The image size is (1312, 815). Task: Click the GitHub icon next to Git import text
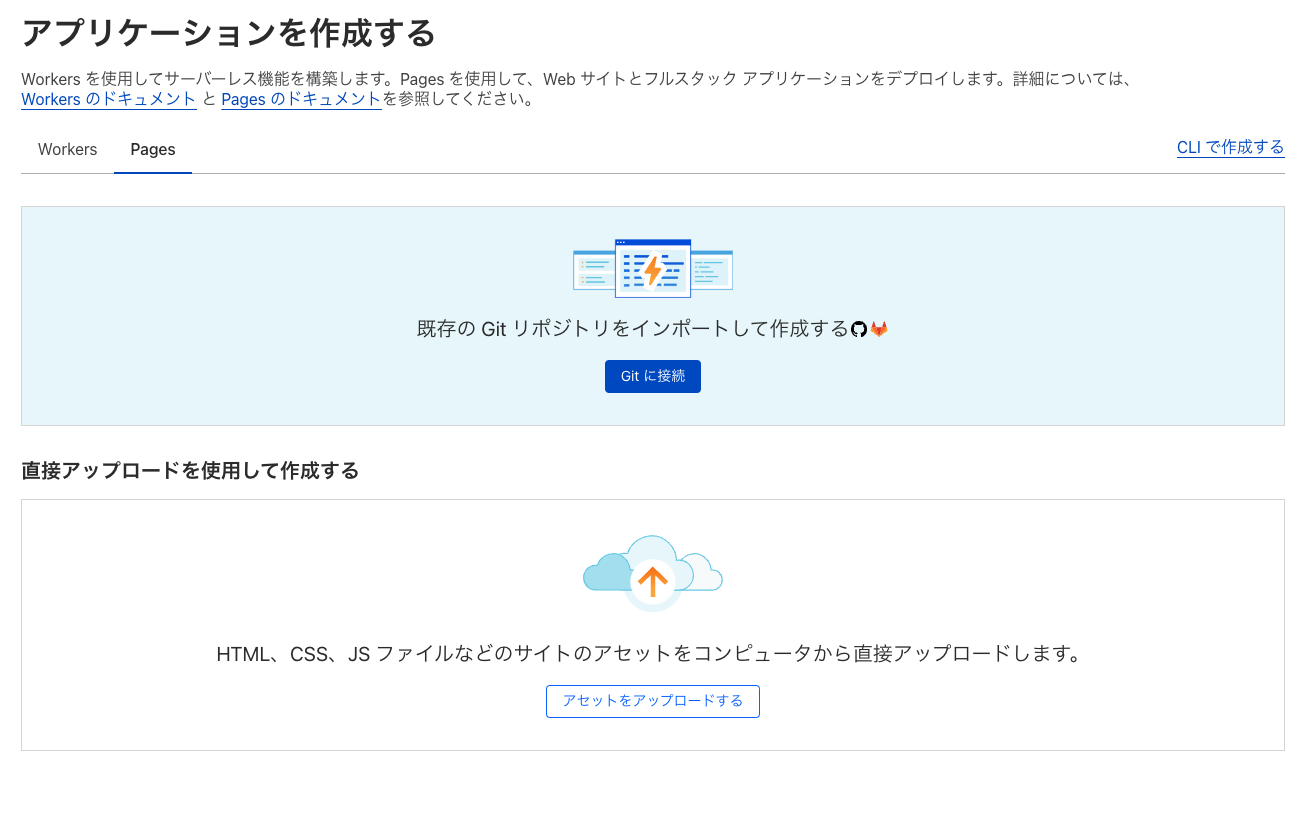pos(858,328)
